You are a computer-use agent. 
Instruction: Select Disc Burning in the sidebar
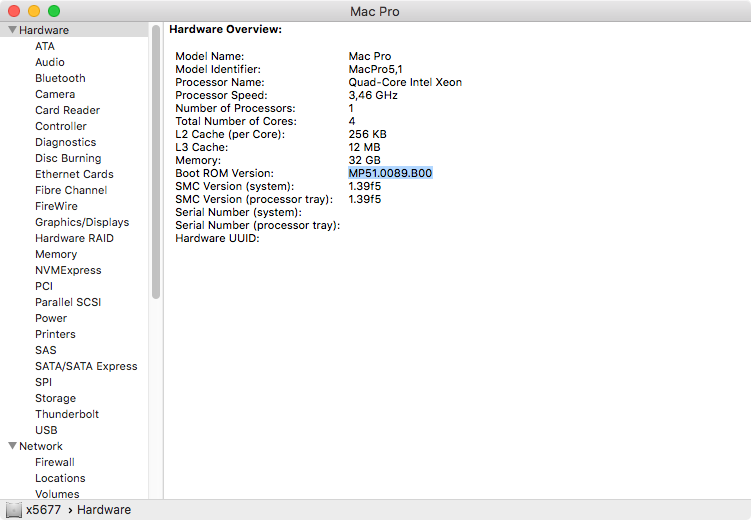[x=68, y=158]
